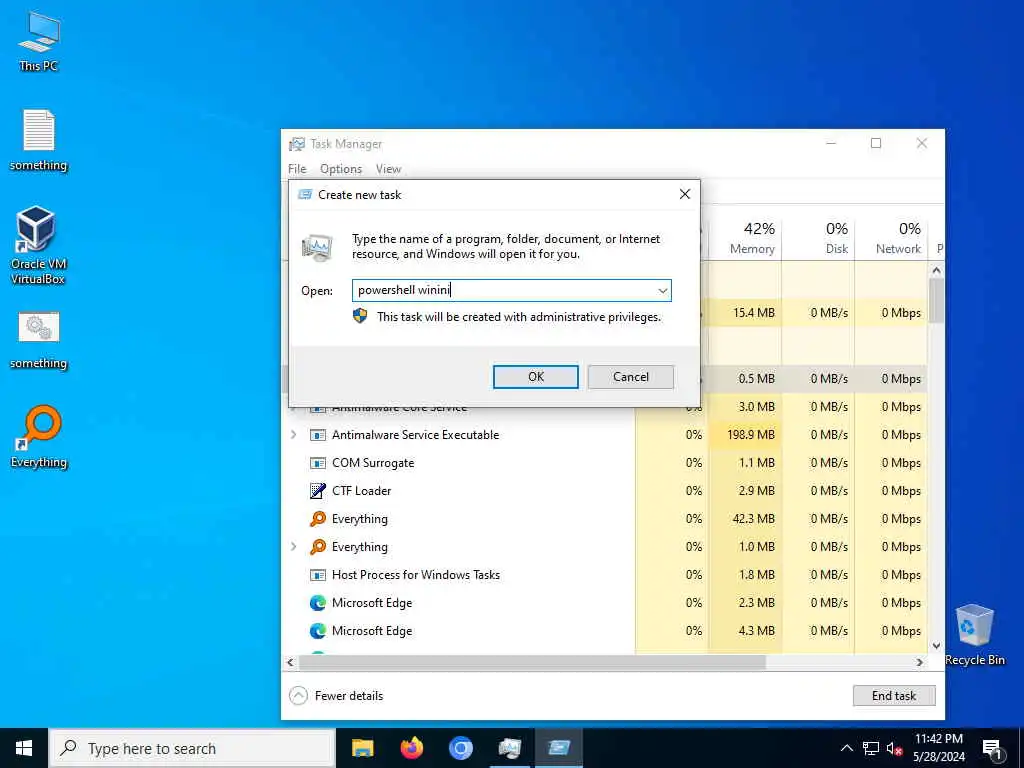Open the 'something' settings file with gears
1024x768 pixels.
[x=39, y=340]
